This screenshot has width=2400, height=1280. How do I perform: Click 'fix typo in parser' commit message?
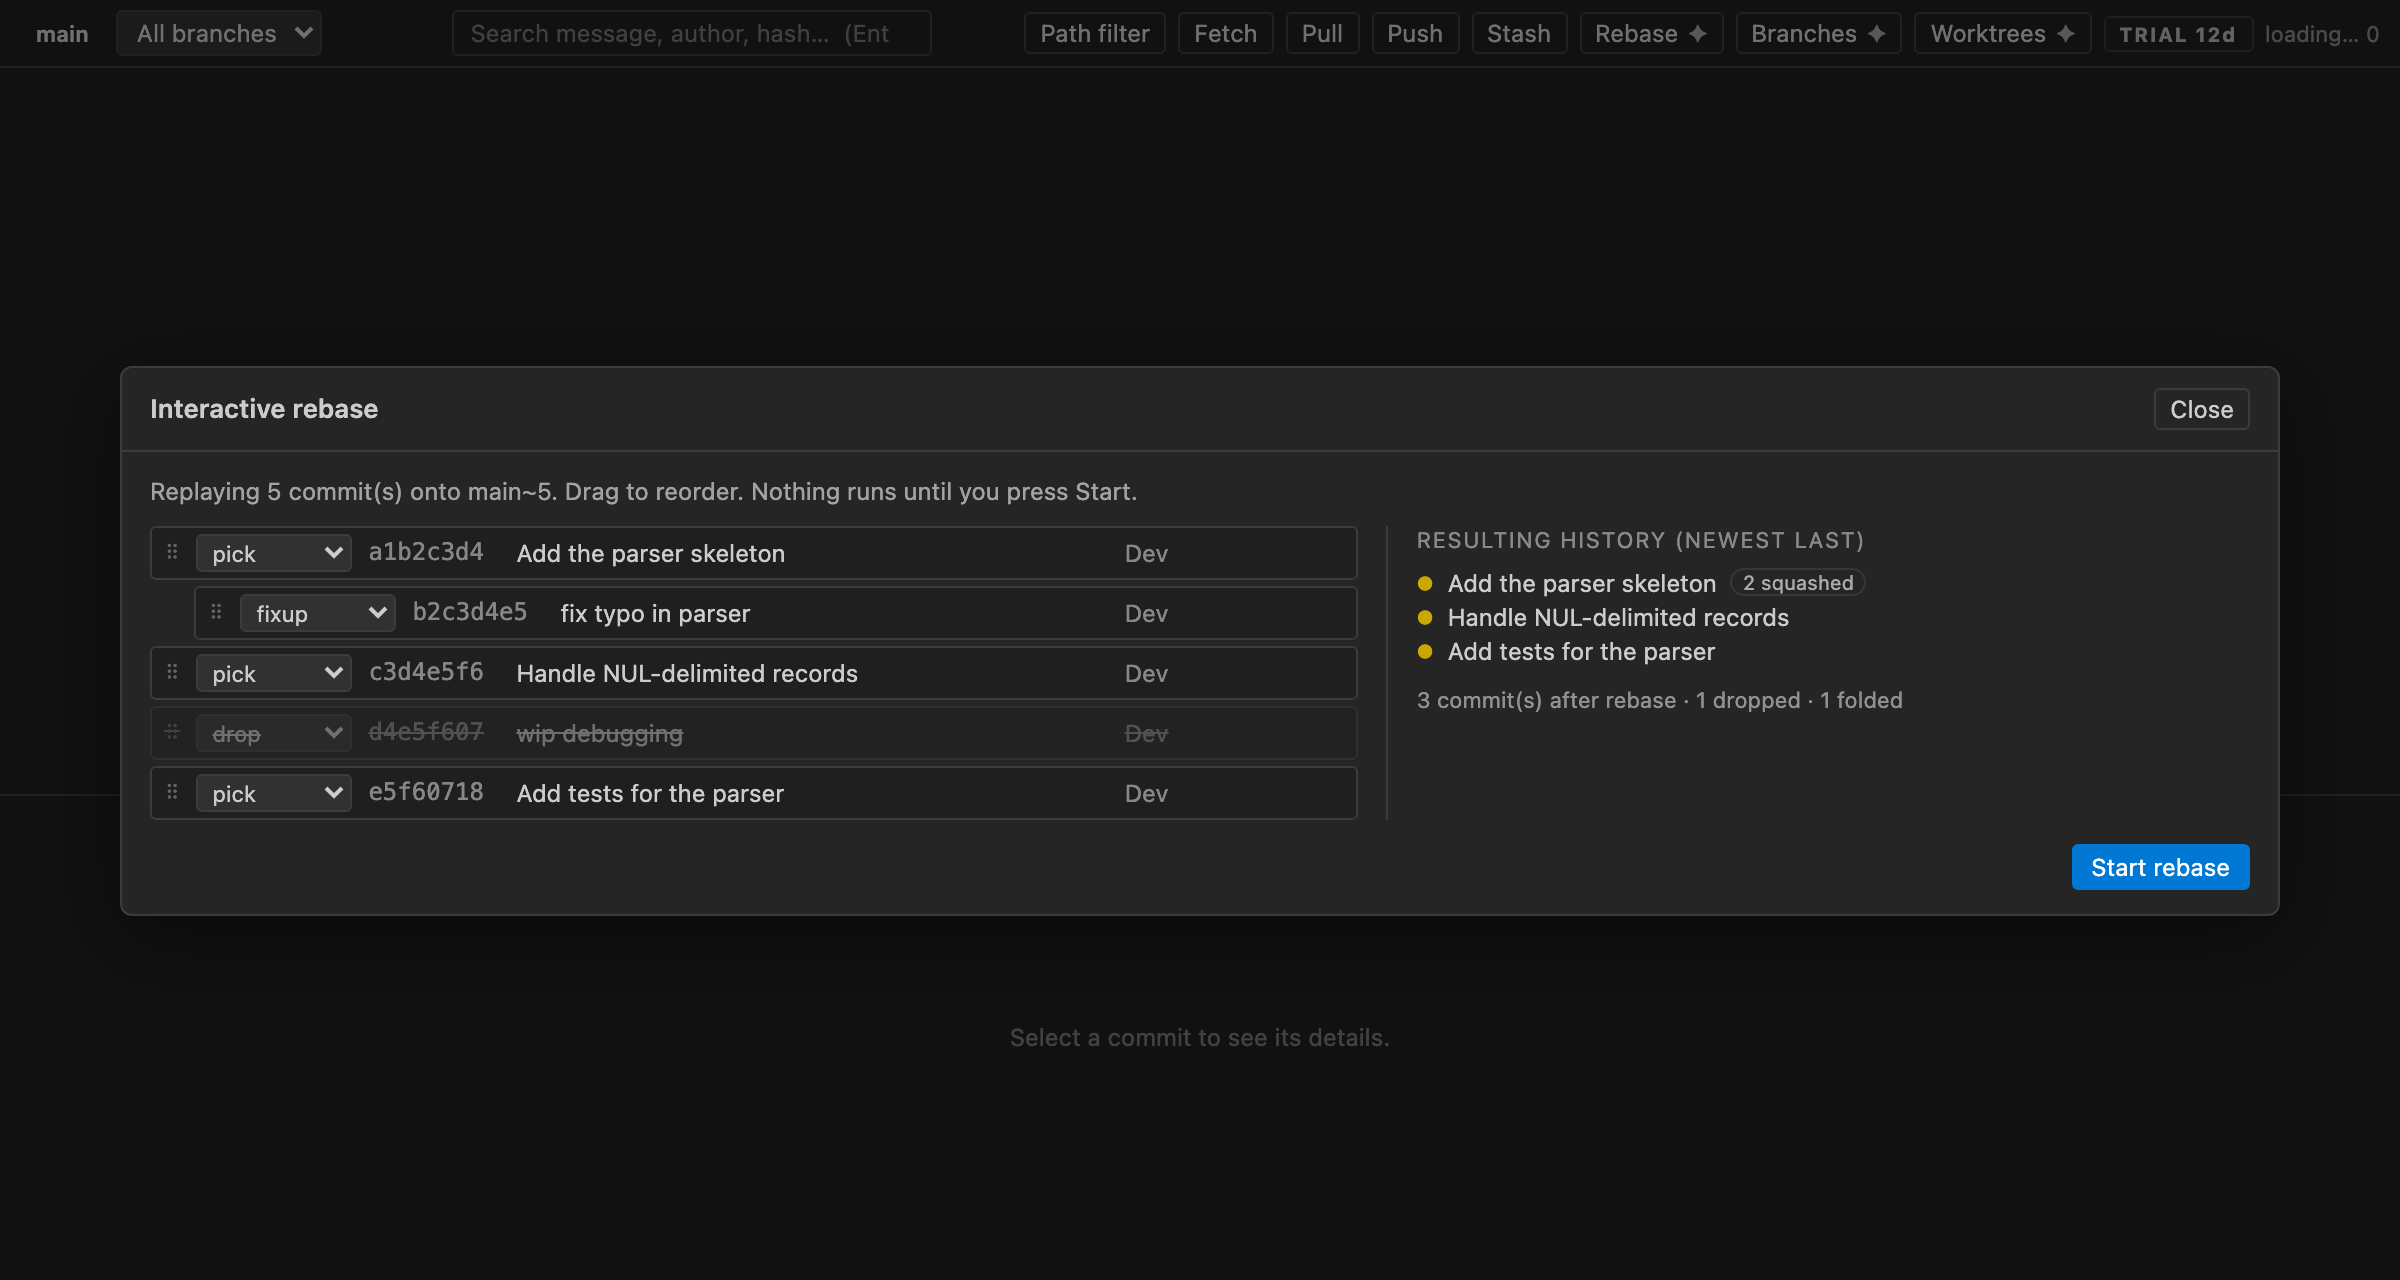(x=655, y=613)
